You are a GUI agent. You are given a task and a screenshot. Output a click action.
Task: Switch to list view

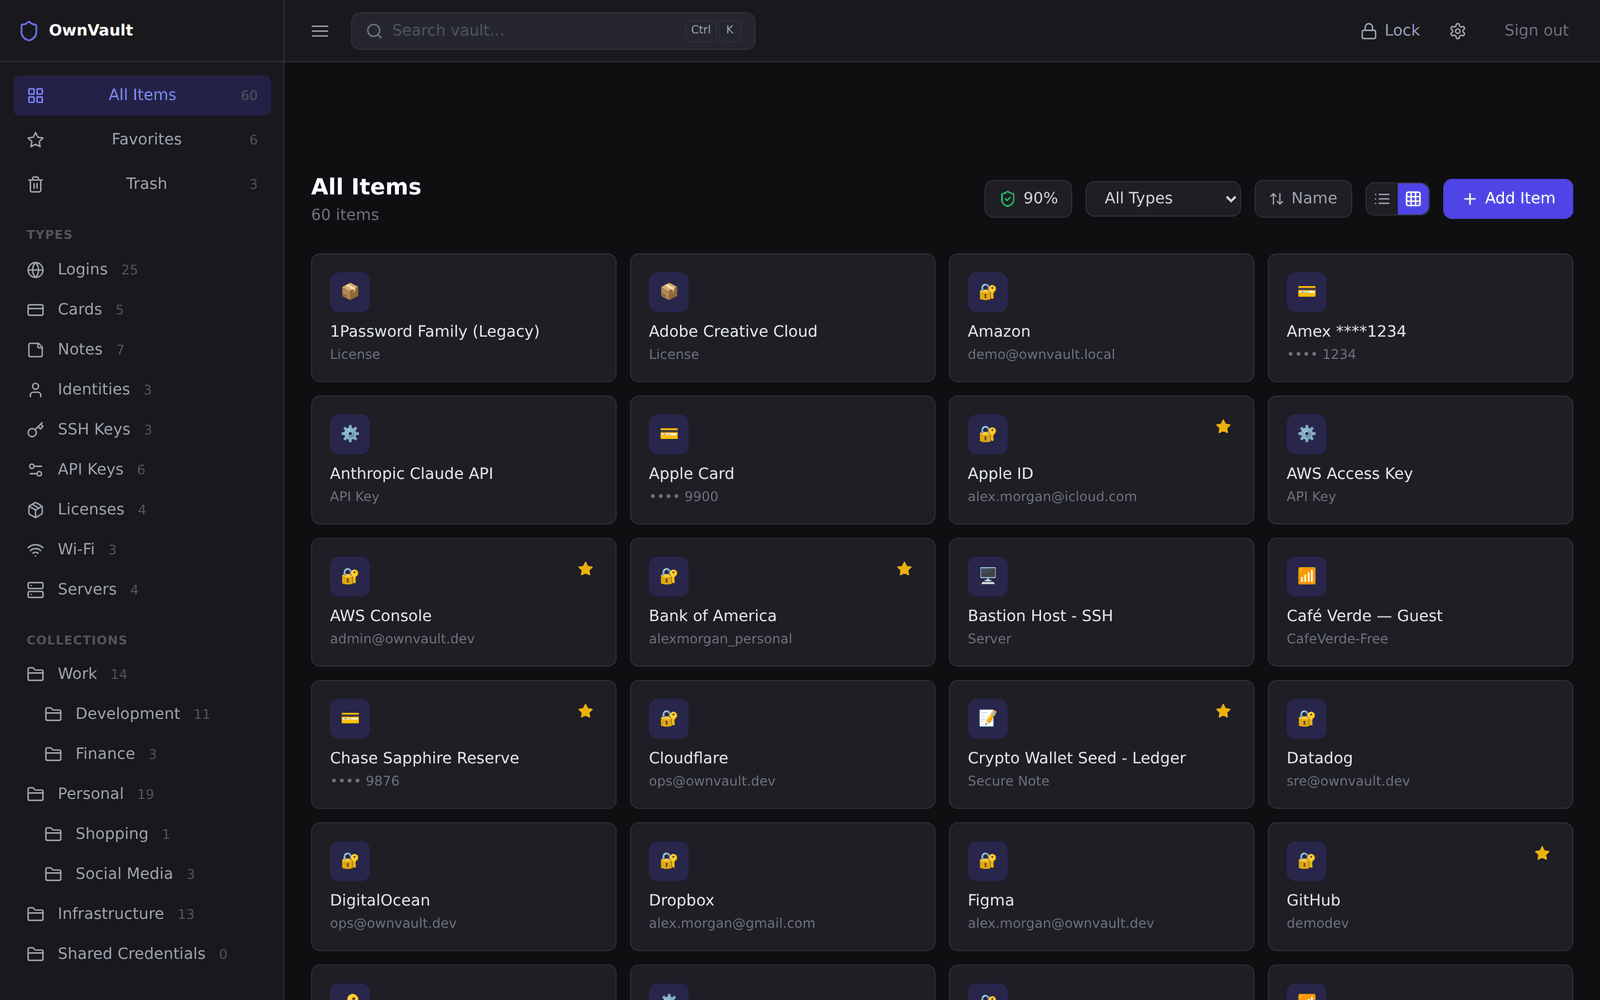(1382, 199)
